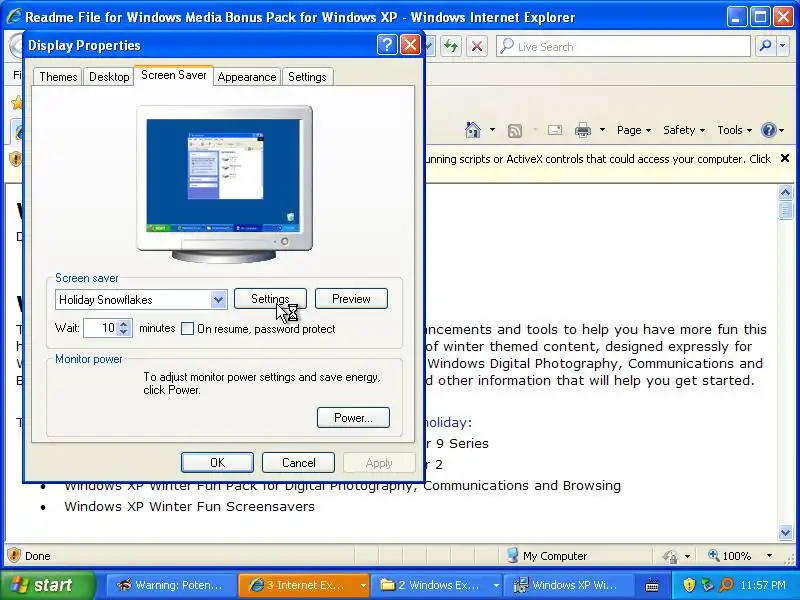Expand the zoom level dropdown arrow
Viewport: 800px width, 600px height.
[769, 556]
